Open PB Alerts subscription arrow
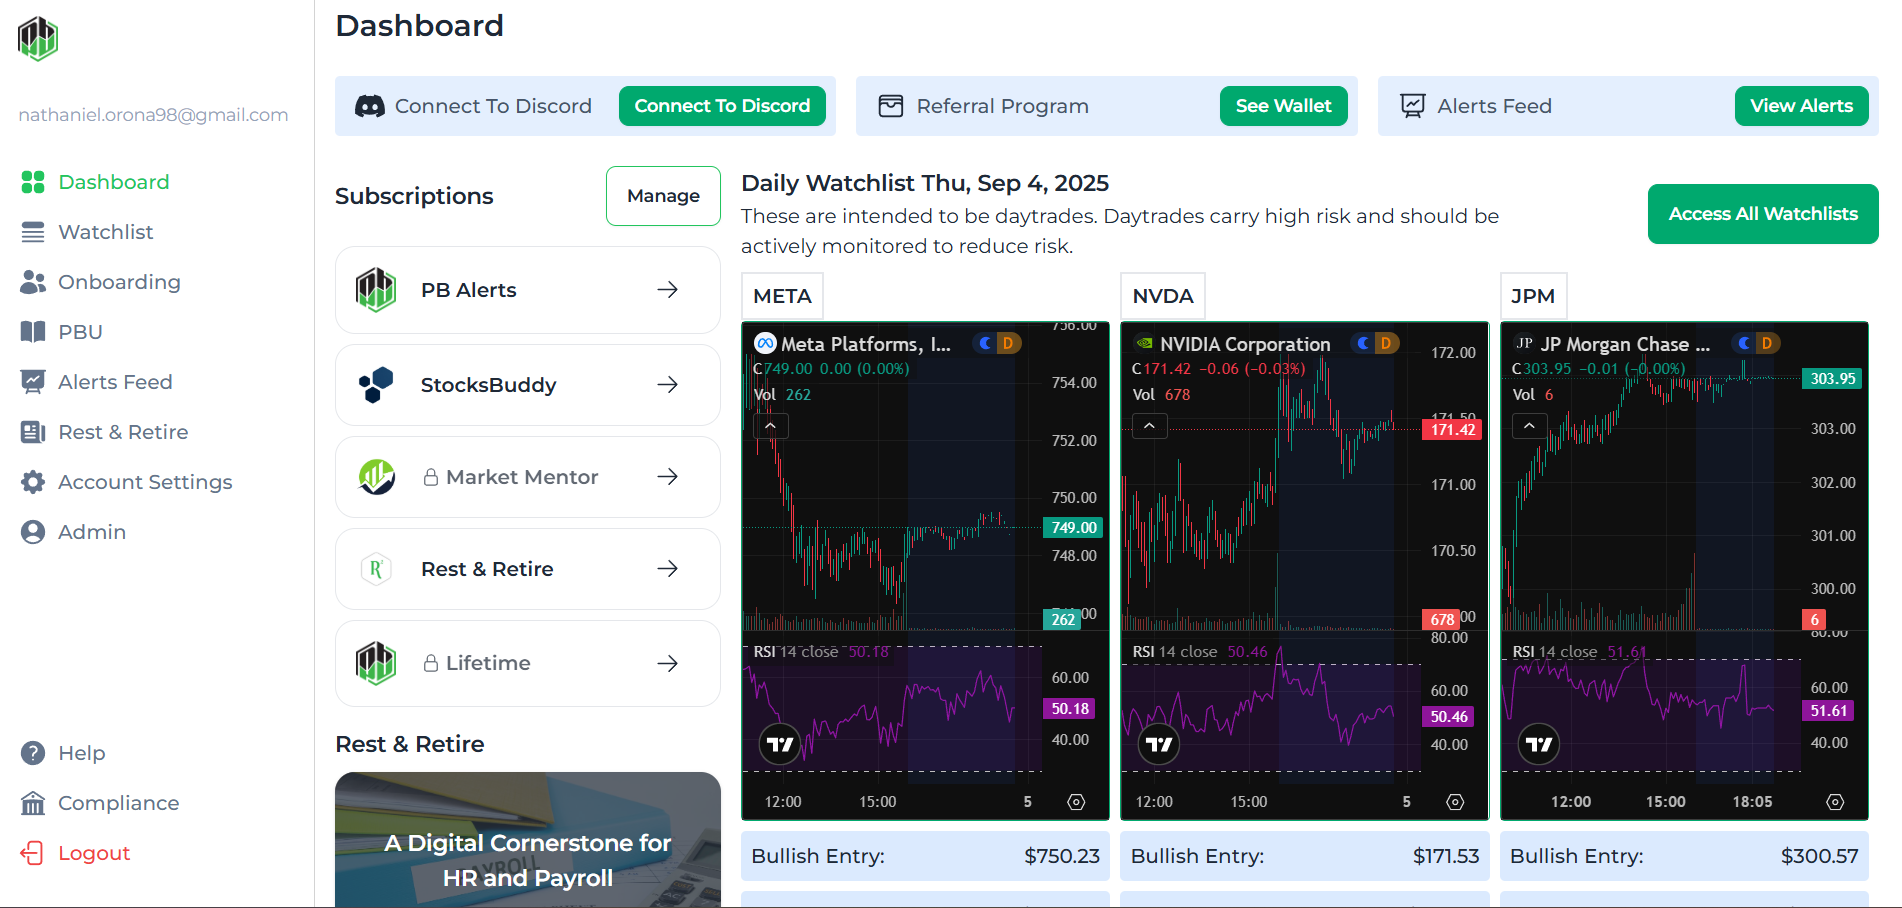The image size is (1902, 908). click(667, 290)
